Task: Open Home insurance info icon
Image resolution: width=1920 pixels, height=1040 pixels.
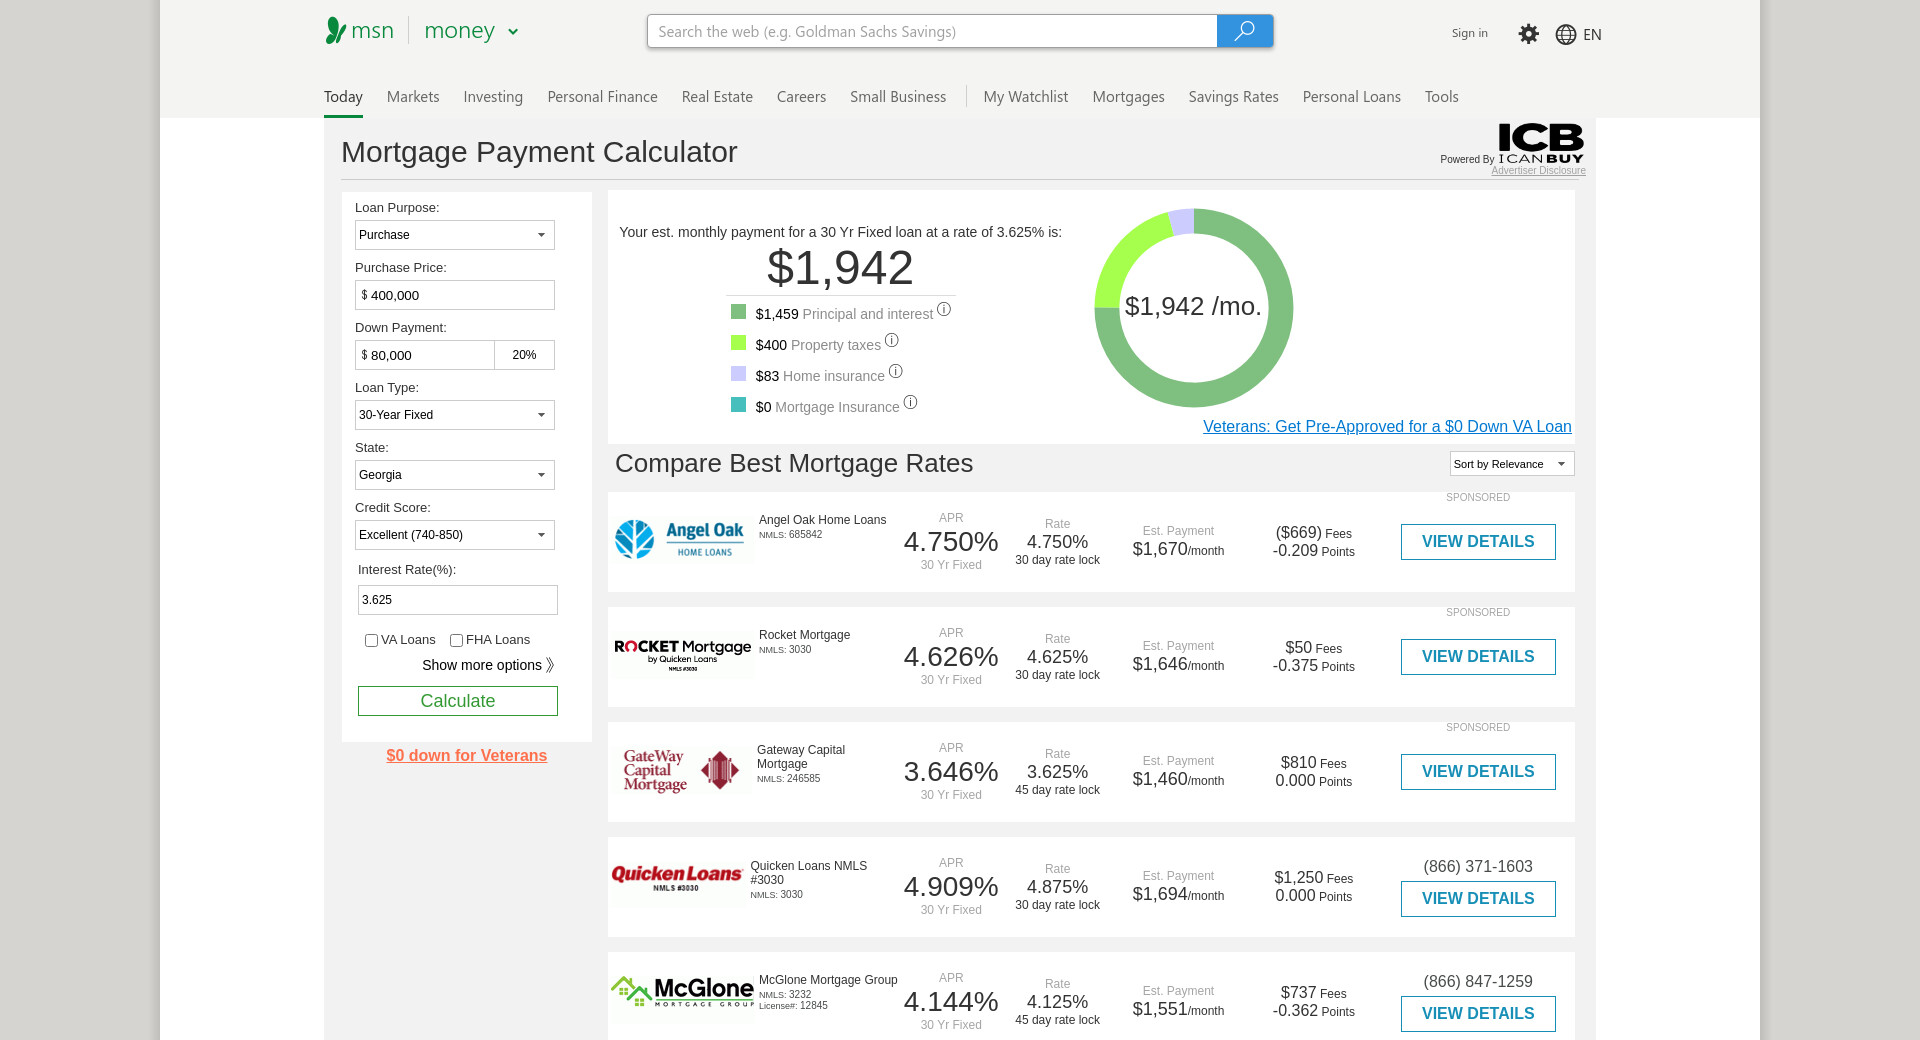Action: click(896, 372)
